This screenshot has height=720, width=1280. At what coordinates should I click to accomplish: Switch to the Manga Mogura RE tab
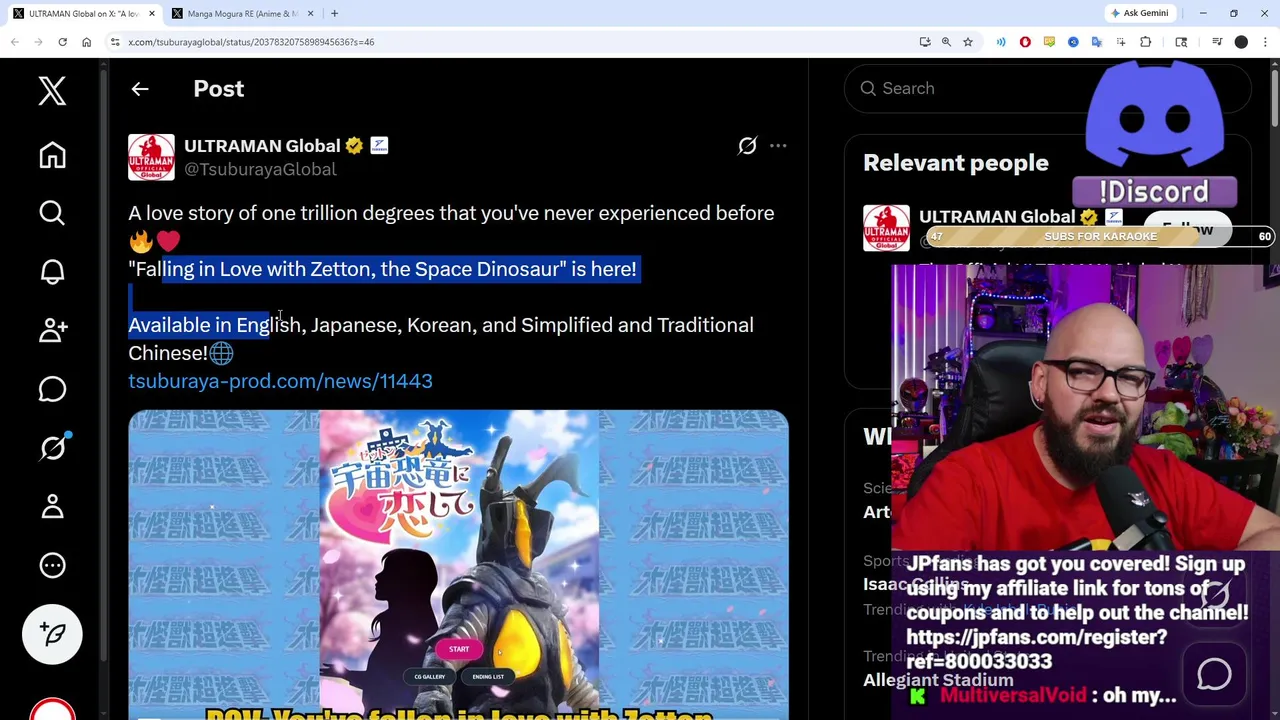pyautogui.click(x=243, y=14)
